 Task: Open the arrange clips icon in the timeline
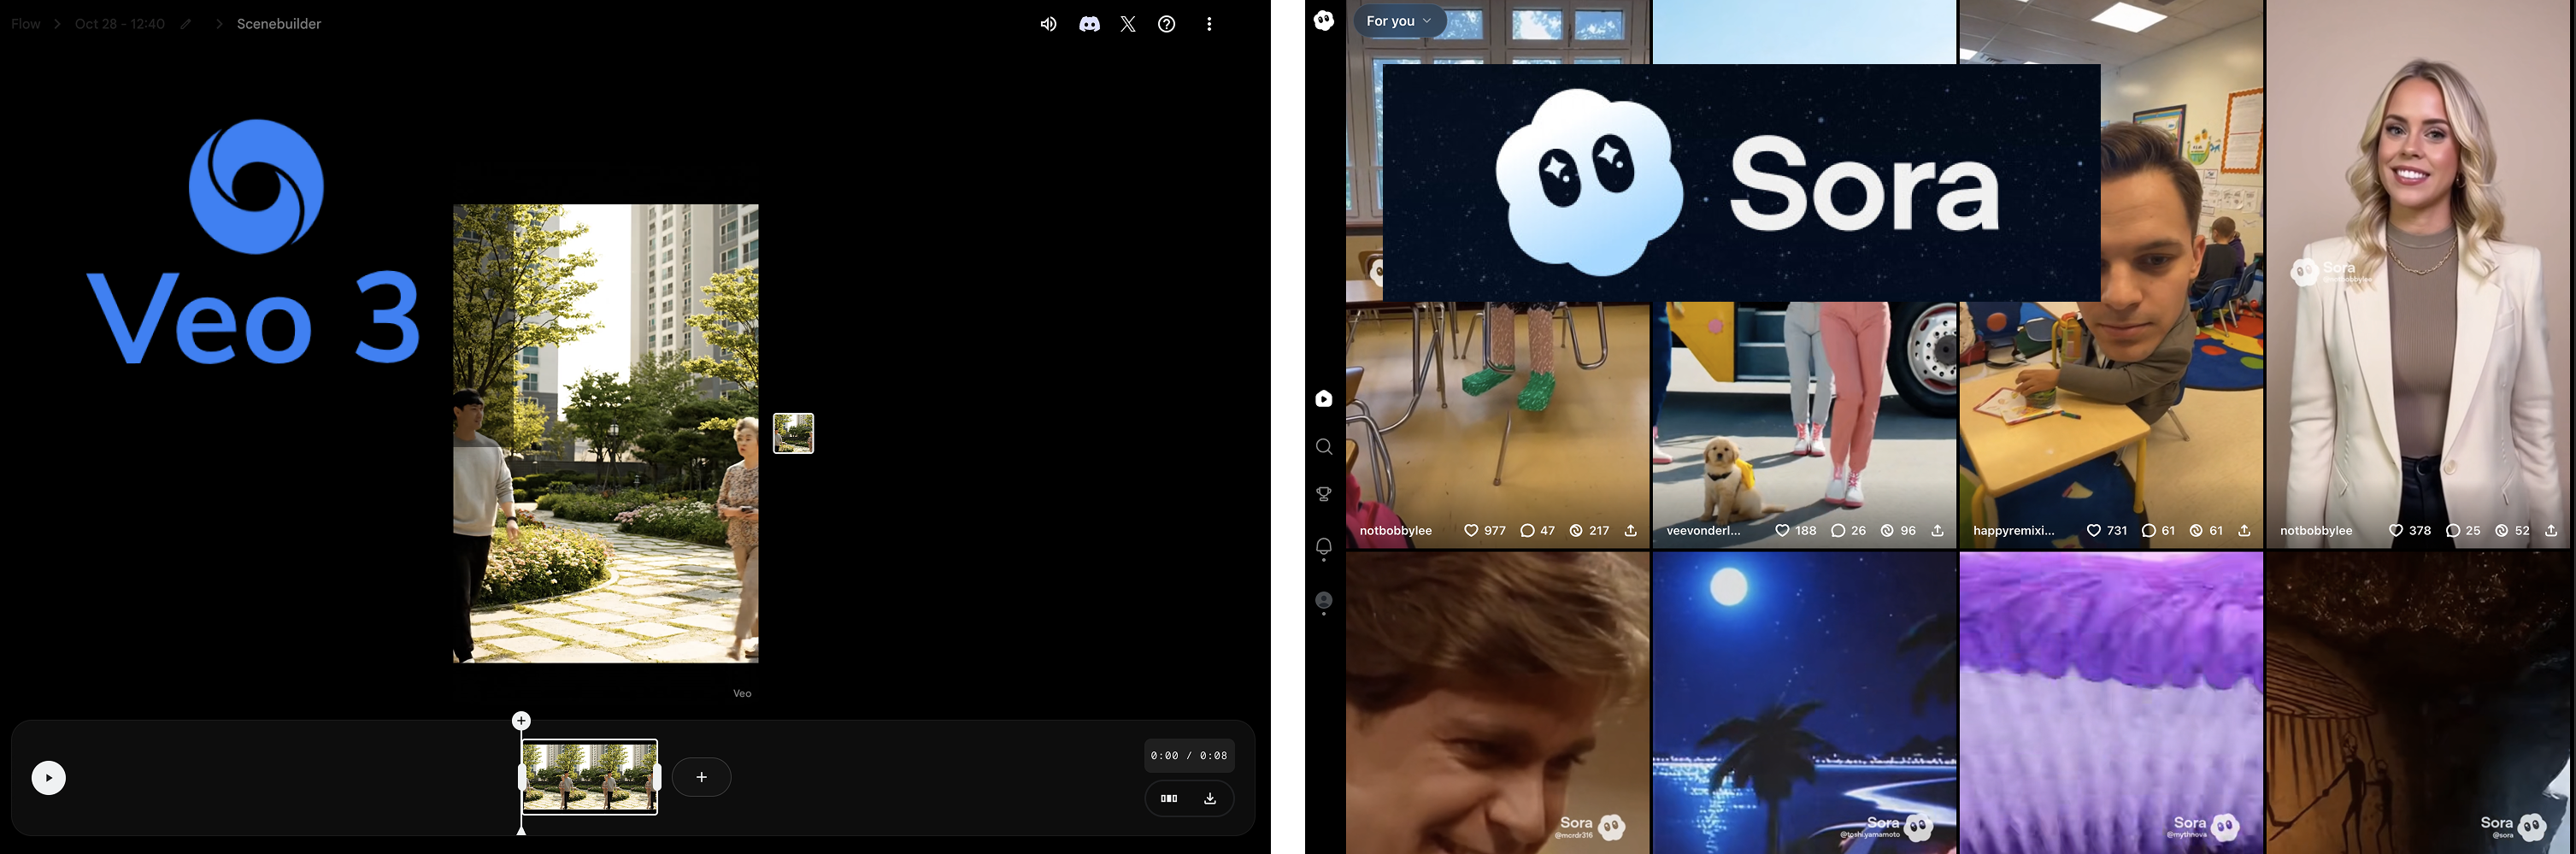click(1169, 798)
